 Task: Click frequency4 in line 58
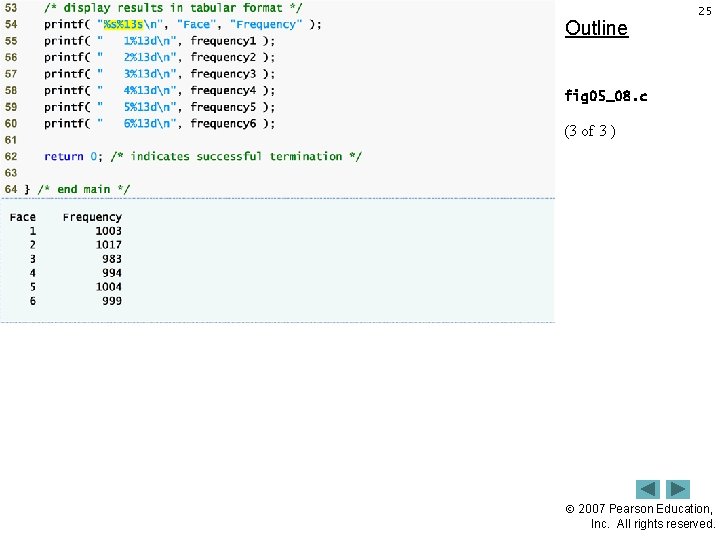[x=223, y=90]
